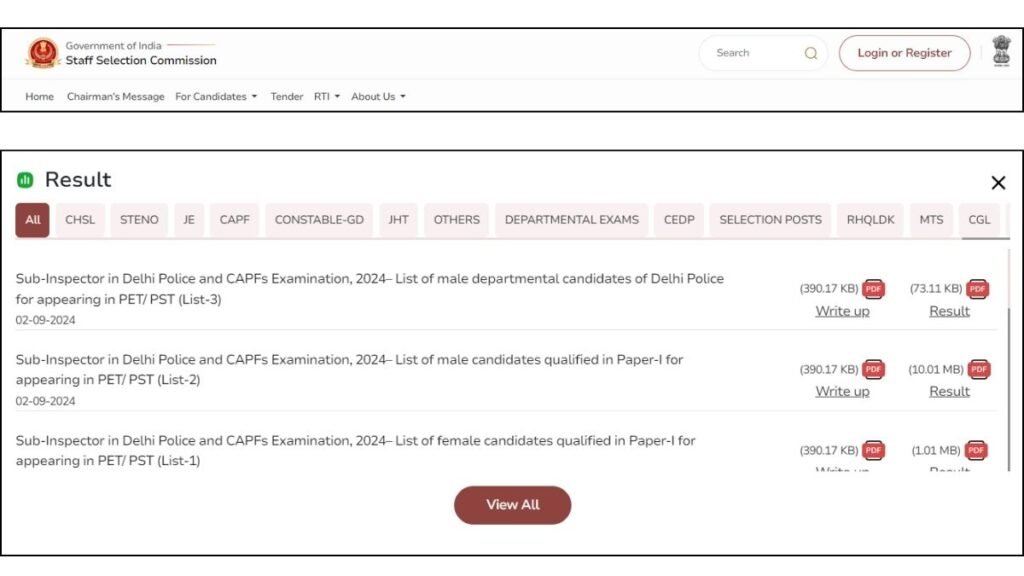
Task: Click the Login or Register button
Action: (904, 52)
